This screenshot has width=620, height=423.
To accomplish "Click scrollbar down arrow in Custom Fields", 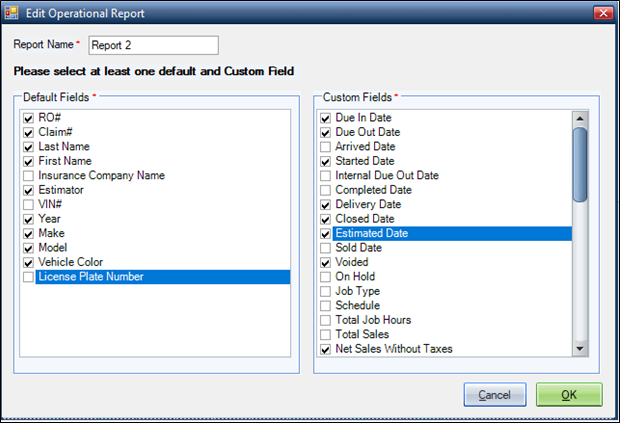I will (x=580, y=349).
